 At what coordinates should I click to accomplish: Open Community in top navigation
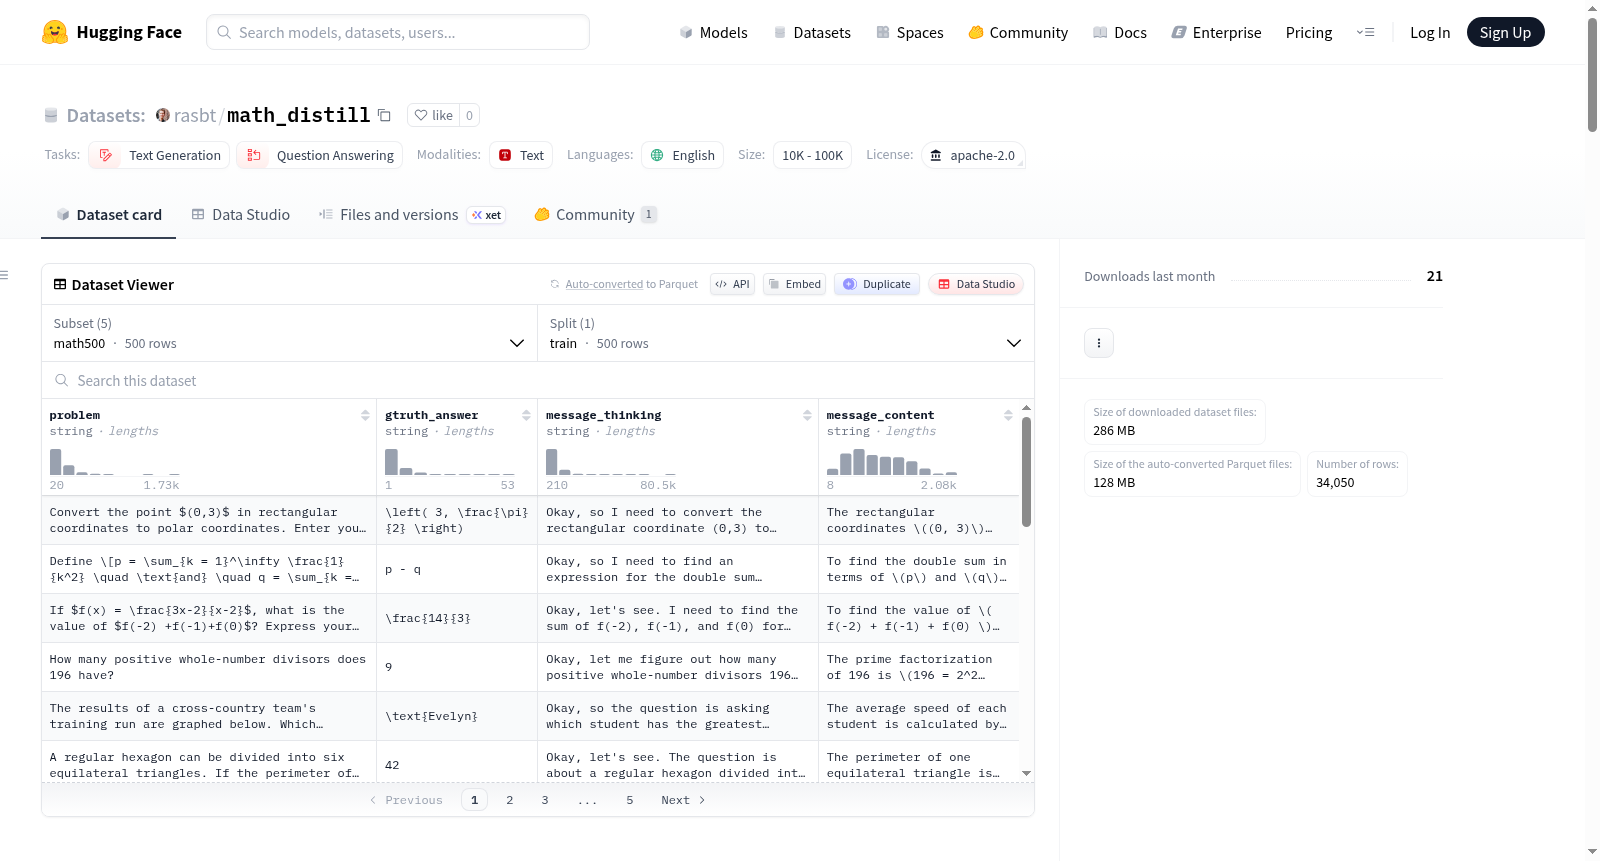point(1018,32)
